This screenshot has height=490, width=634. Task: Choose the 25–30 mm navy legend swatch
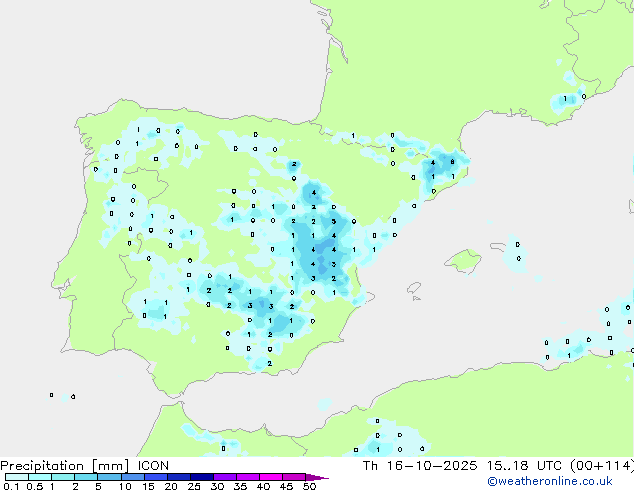tap(201, 477)
